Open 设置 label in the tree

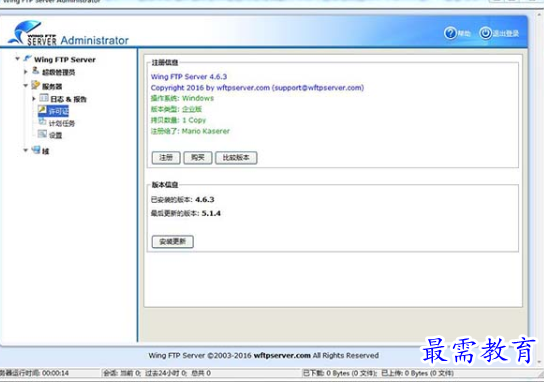pyautogui.click(x=55, y=135)
